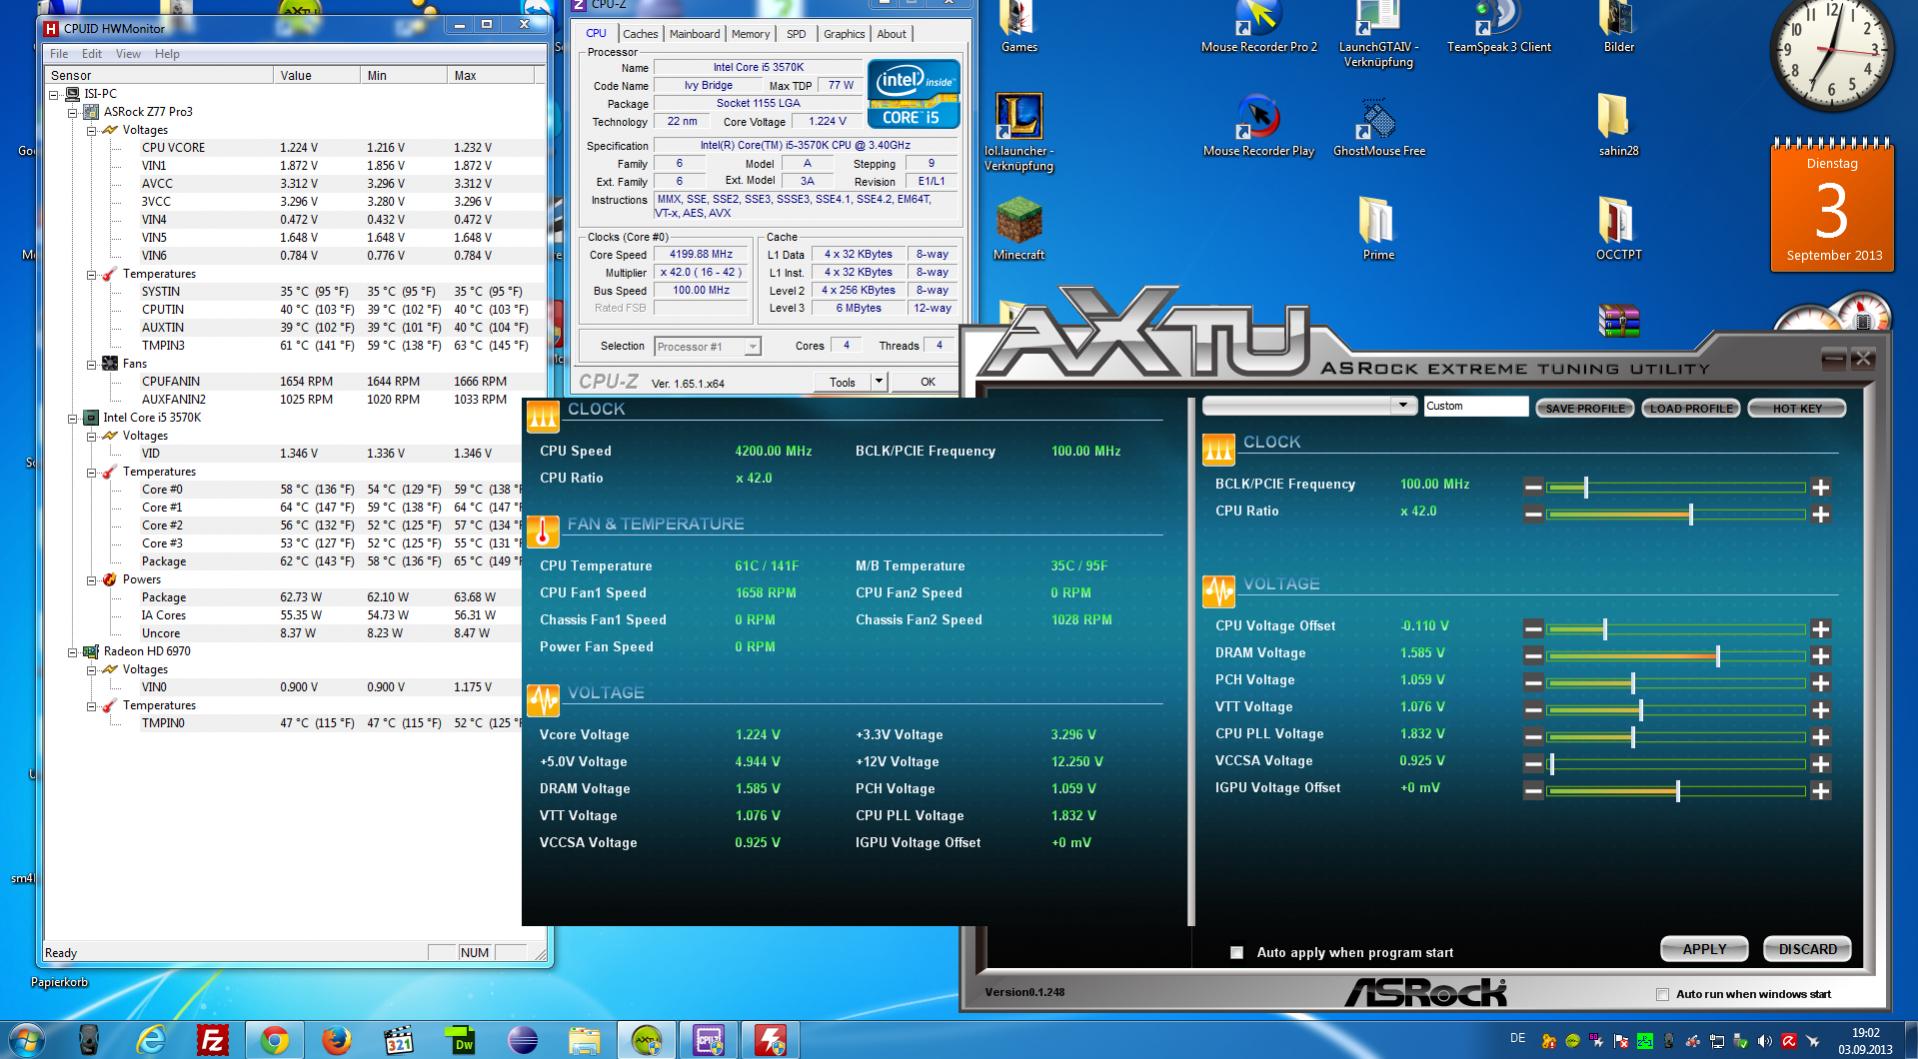Switch to CPU-Z via taskbar button
This screenshot has width=1918, height=1059.
(708, 1040)
